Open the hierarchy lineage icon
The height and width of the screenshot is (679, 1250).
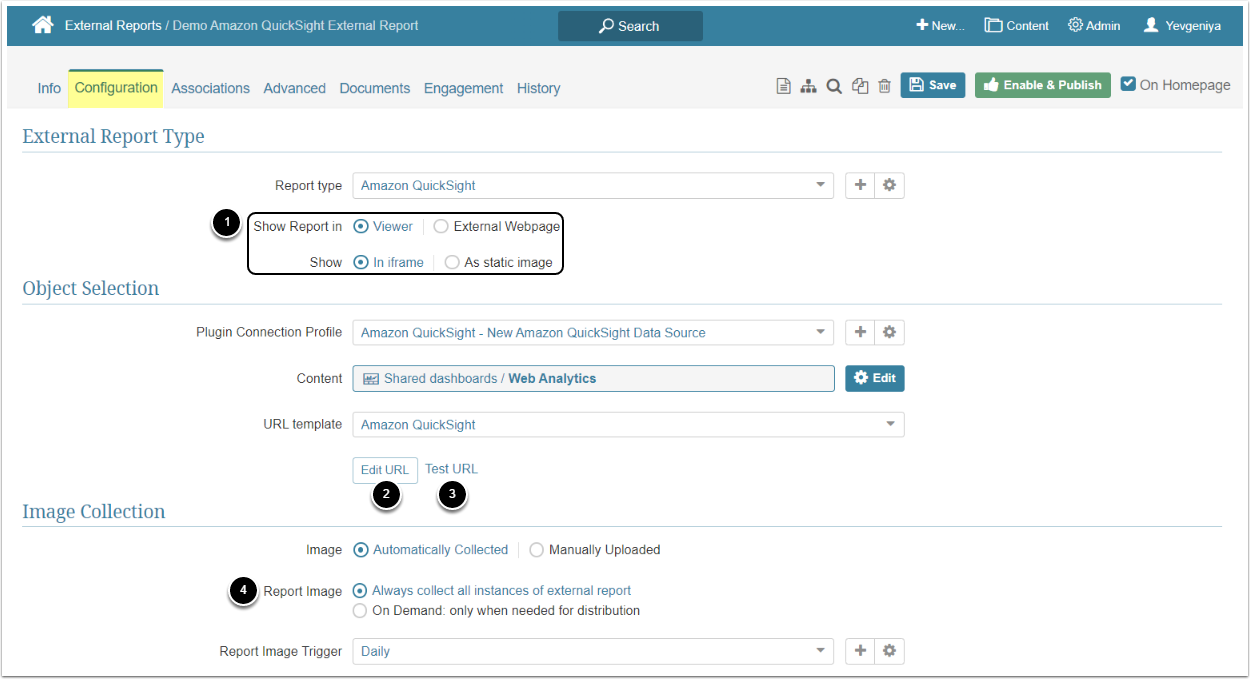point(809,87)
